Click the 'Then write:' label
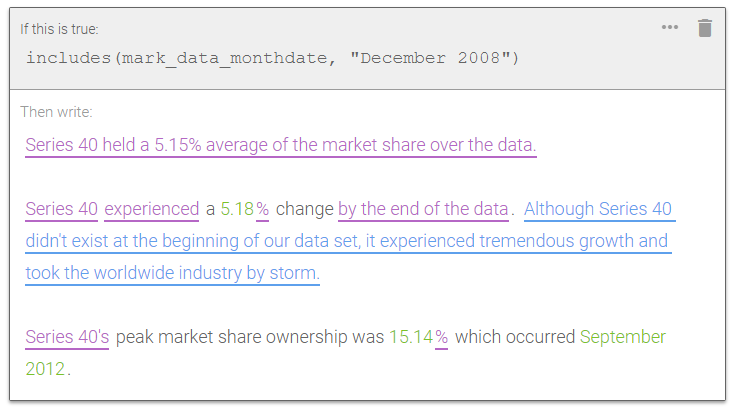 point(56,112)
